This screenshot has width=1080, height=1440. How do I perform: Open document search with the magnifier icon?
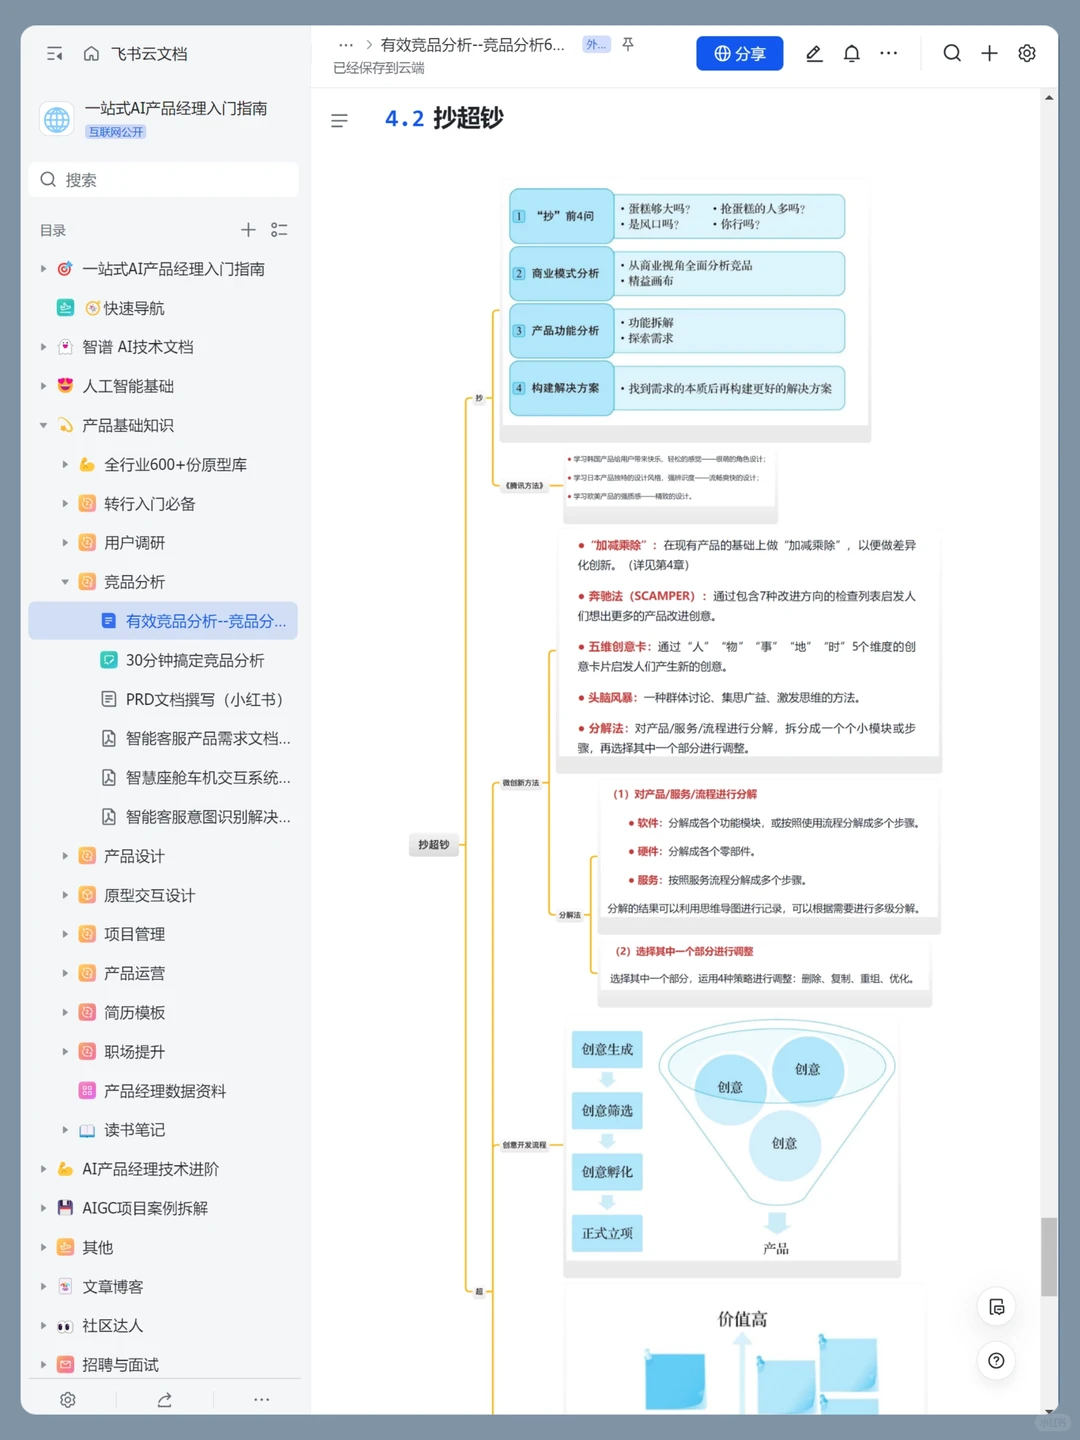[951, 53]
